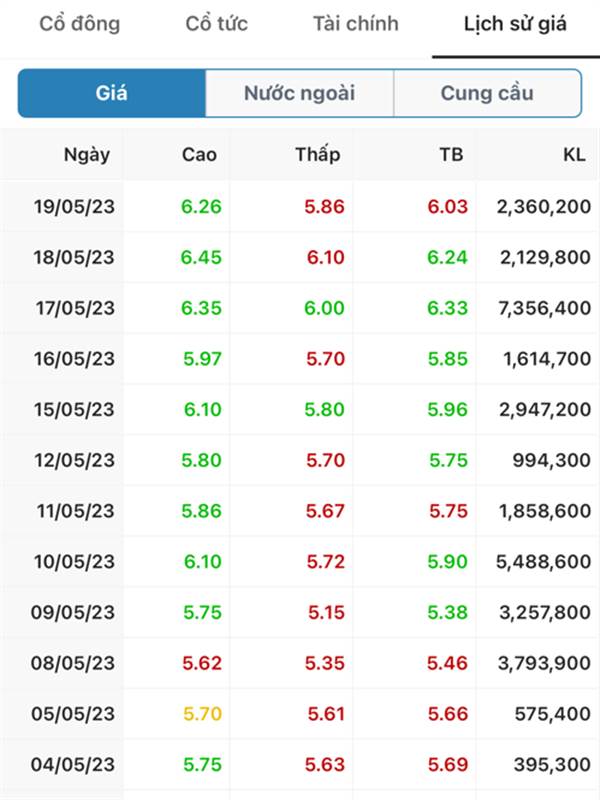The image size is (600, 800).
Task: Click the Thấp column header
Action: pyautogui.click(x=318, y=155)
